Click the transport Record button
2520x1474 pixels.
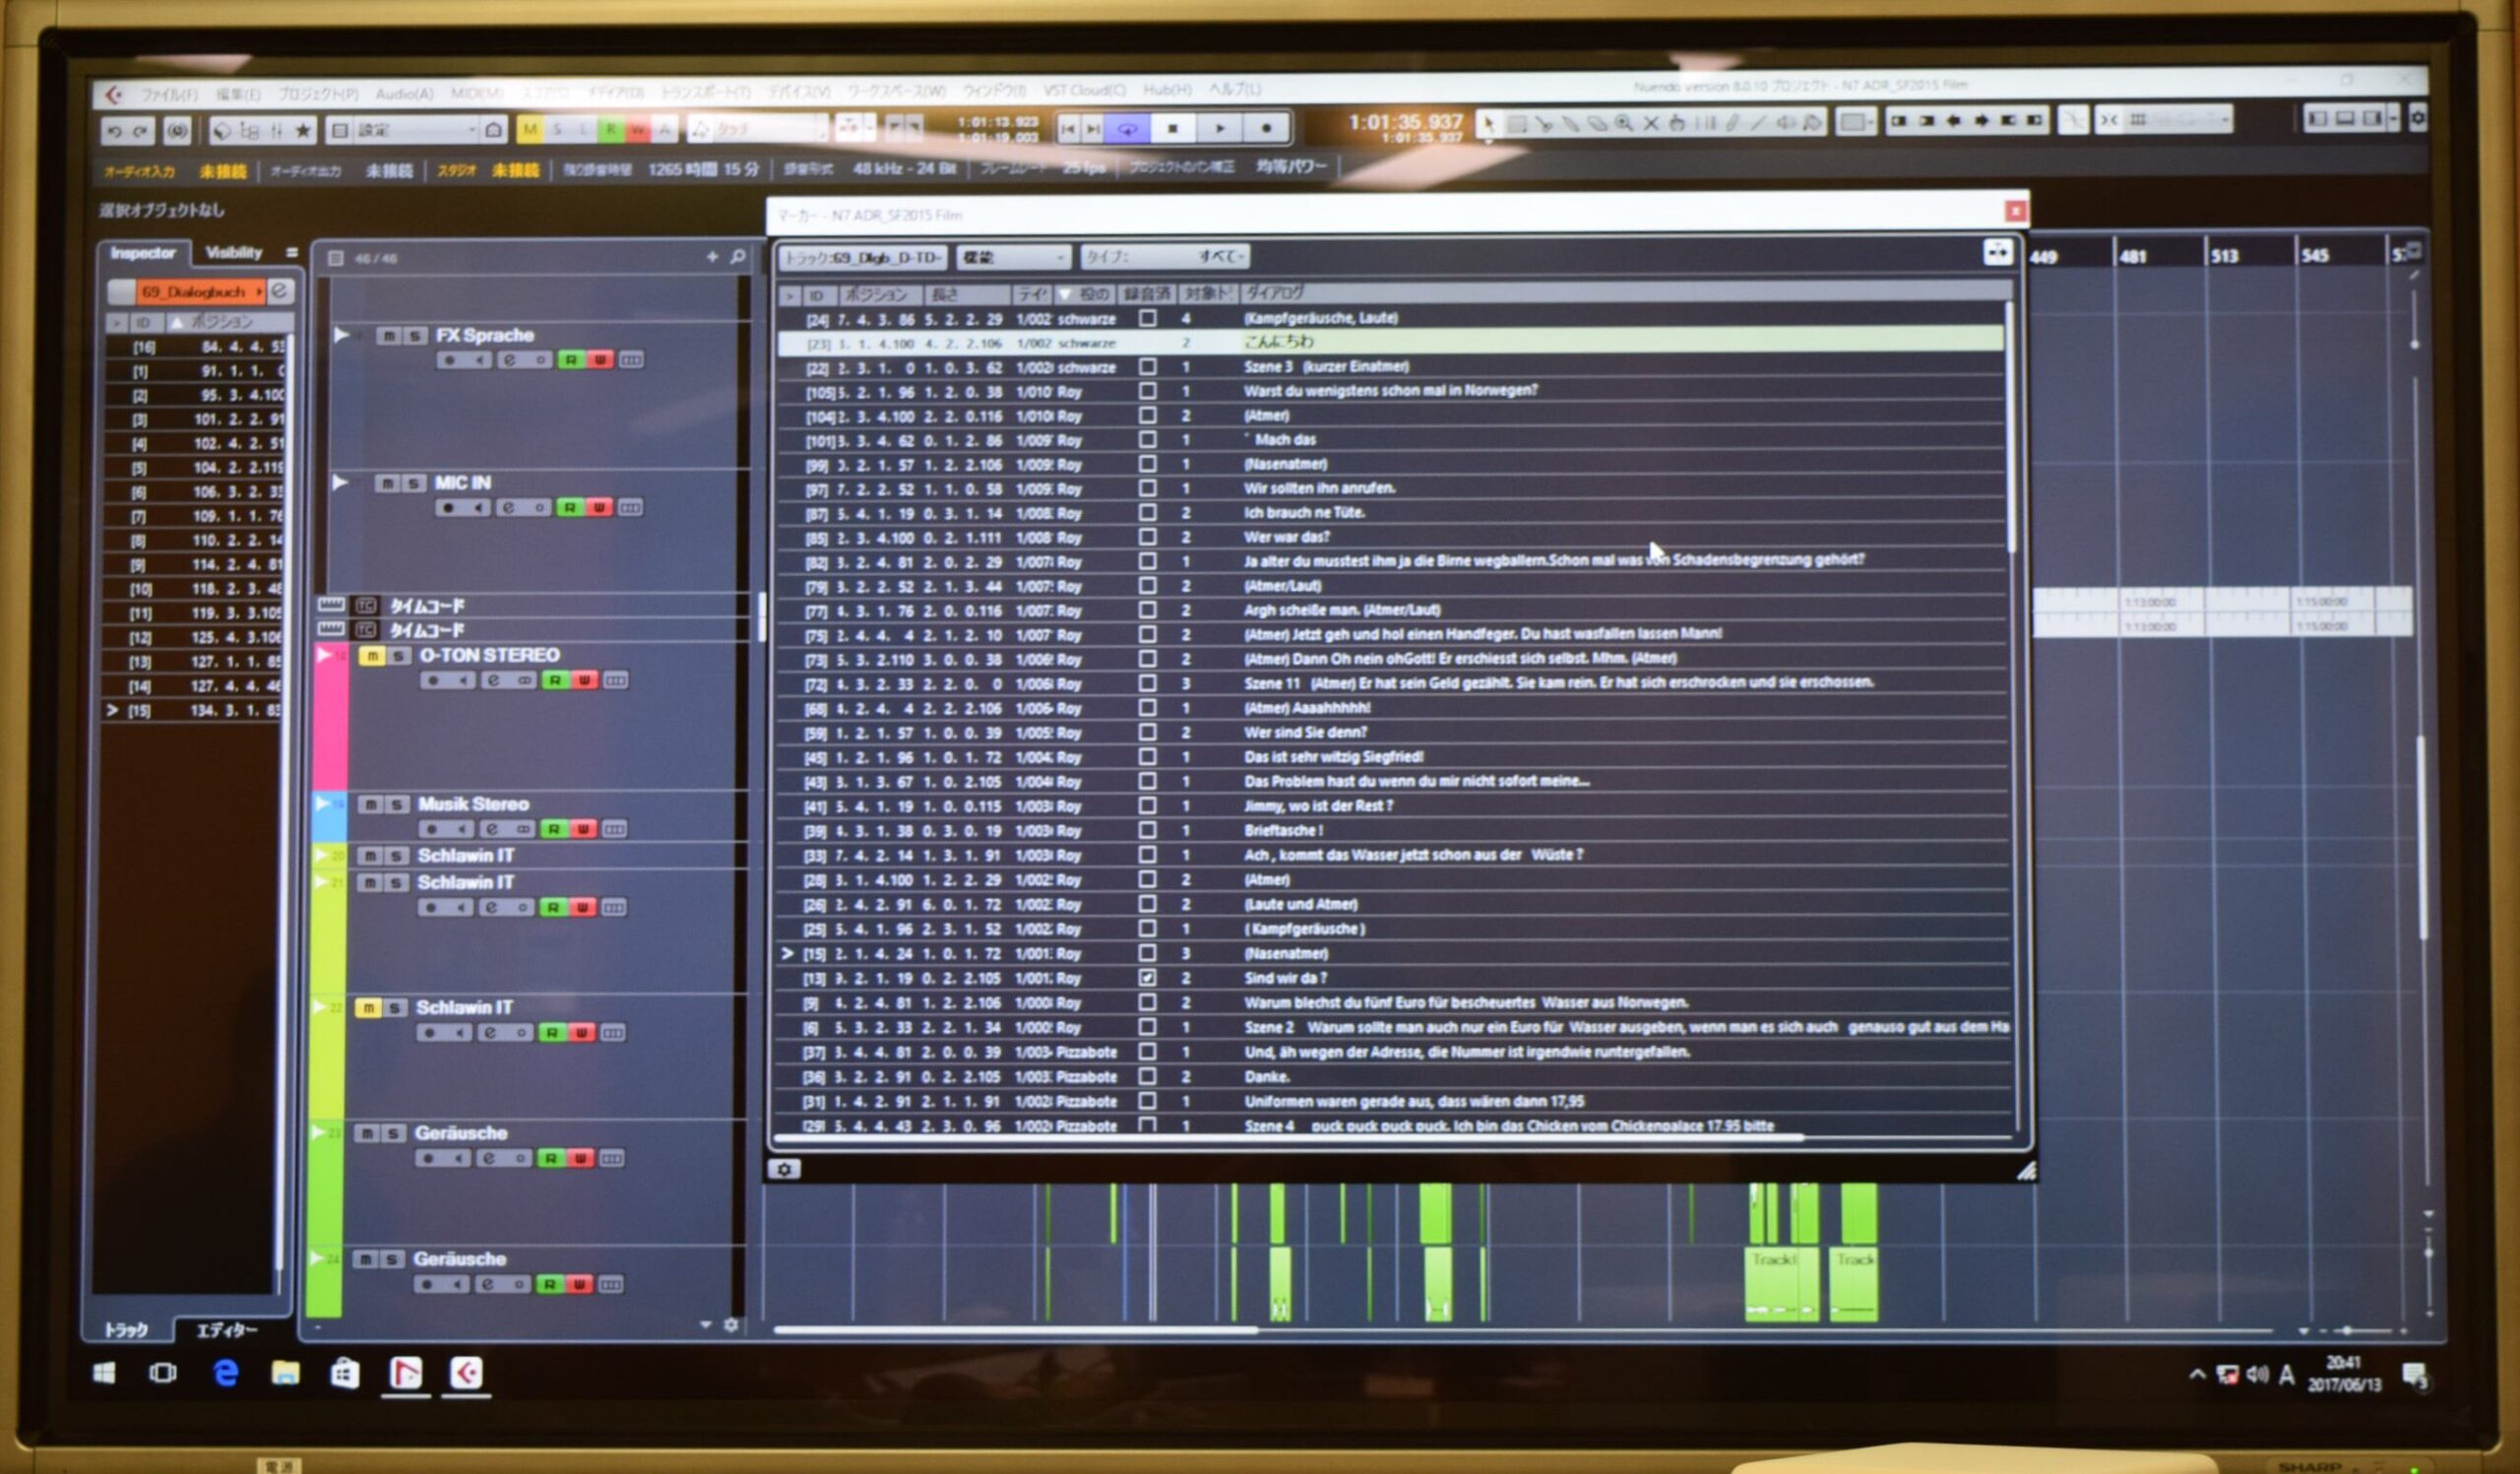click(1266, 128)
